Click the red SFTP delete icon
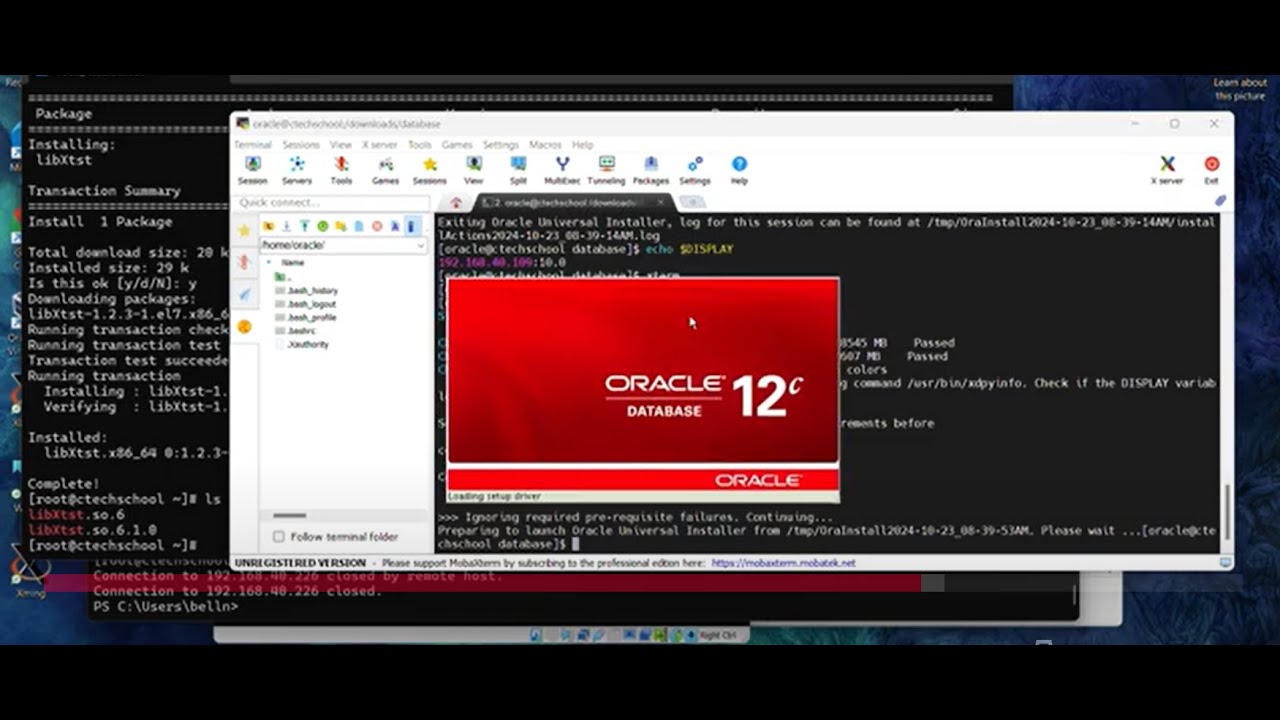This screenshot has height=720, width=1280. point(377,227)
